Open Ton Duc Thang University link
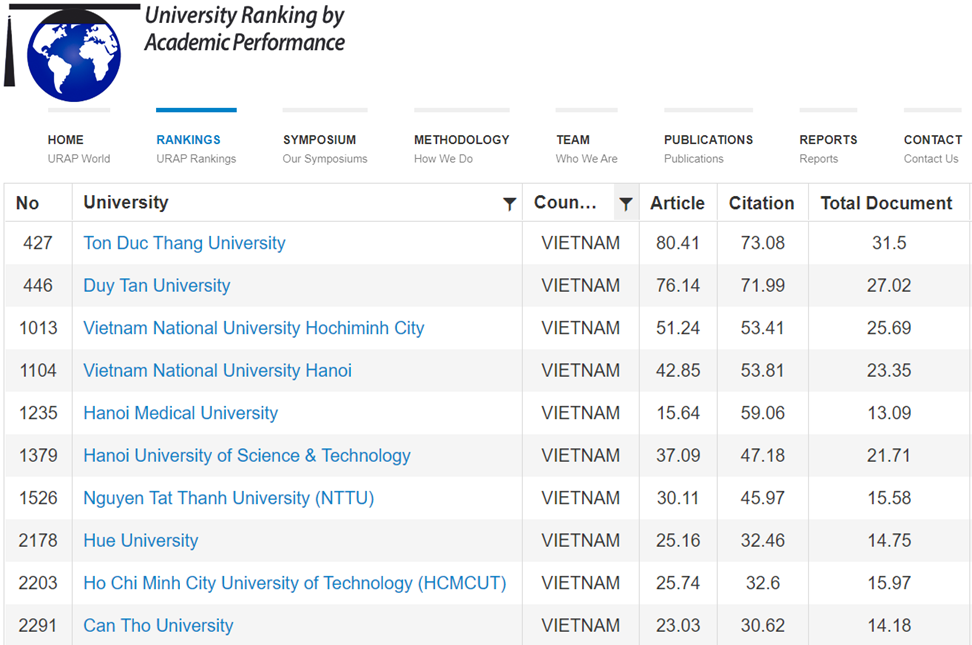Screen dimensions: 972x645 point(184,243)
